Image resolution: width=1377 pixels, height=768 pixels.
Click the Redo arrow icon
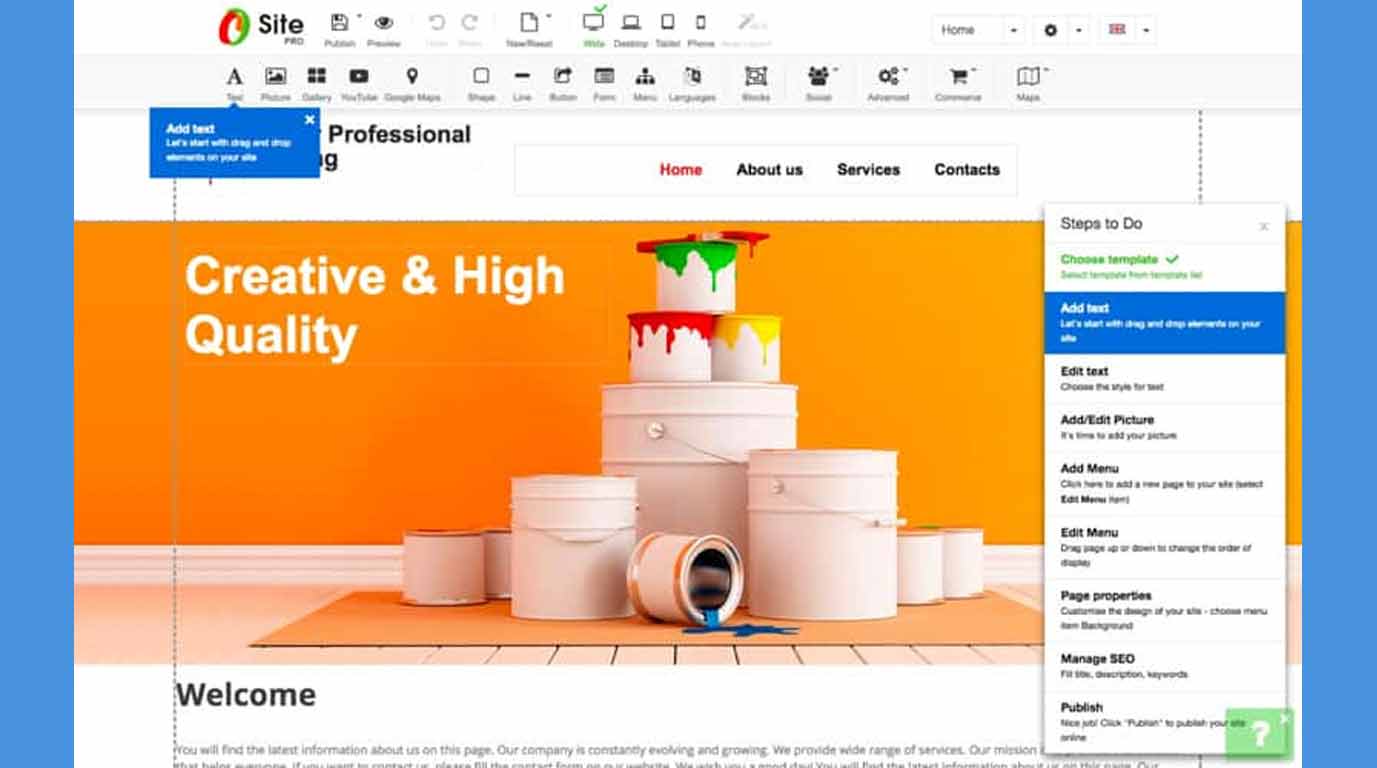[x=469, y=23]
